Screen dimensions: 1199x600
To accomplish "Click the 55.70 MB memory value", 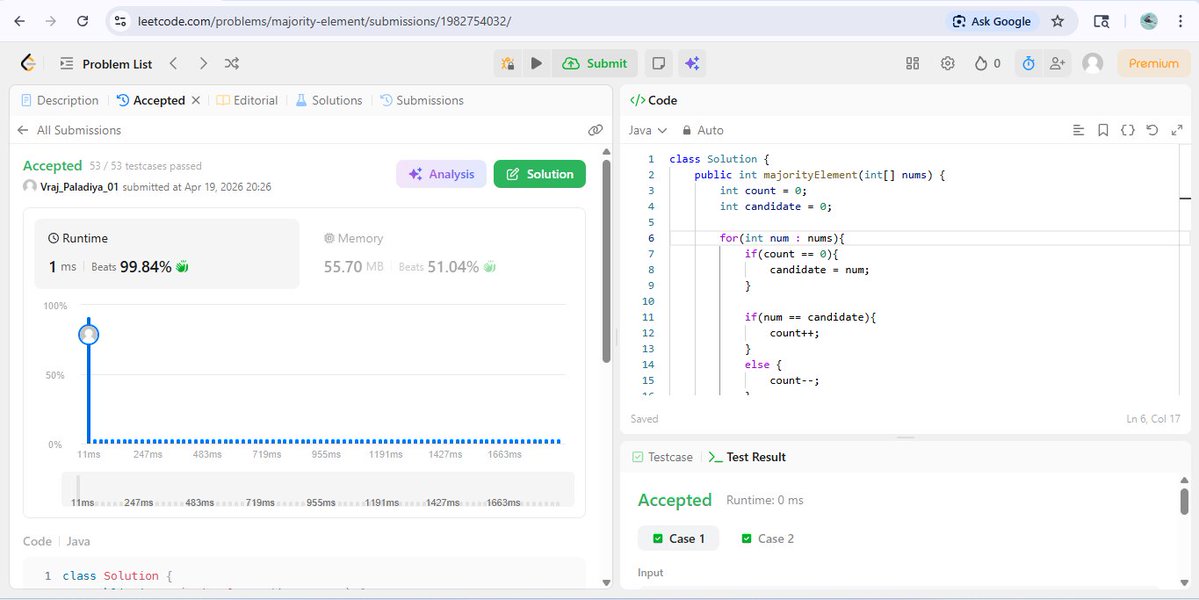I will (353, 267).
